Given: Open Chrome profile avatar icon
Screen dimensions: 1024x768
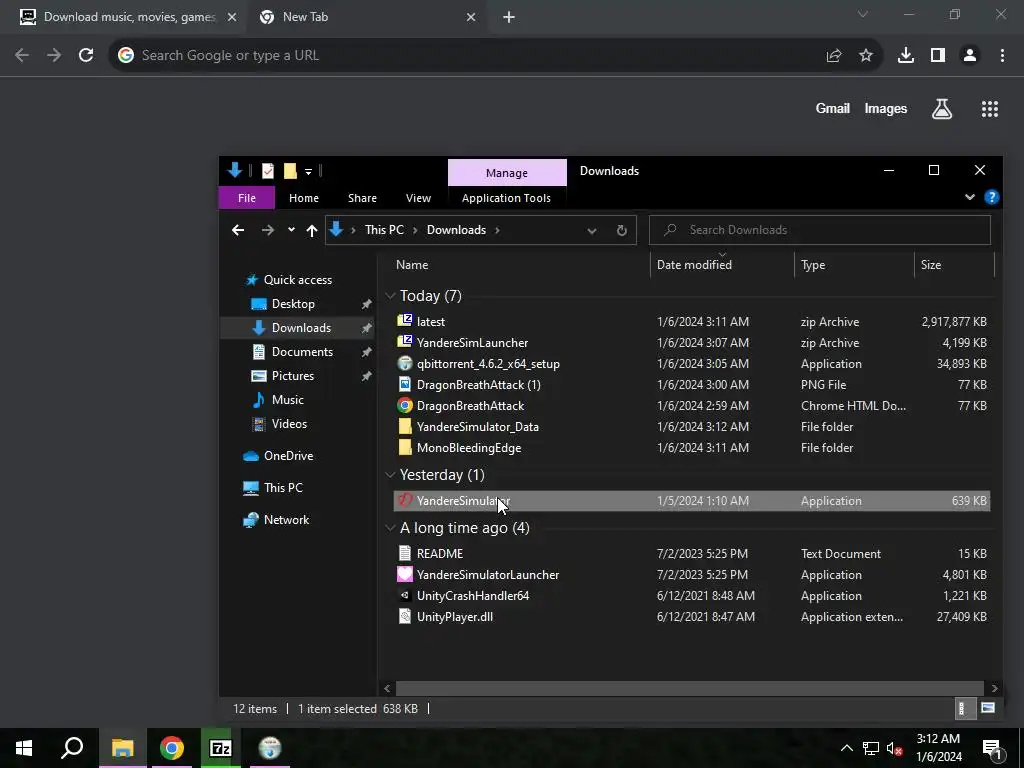Looking at the screenshot, I should 970,56.
